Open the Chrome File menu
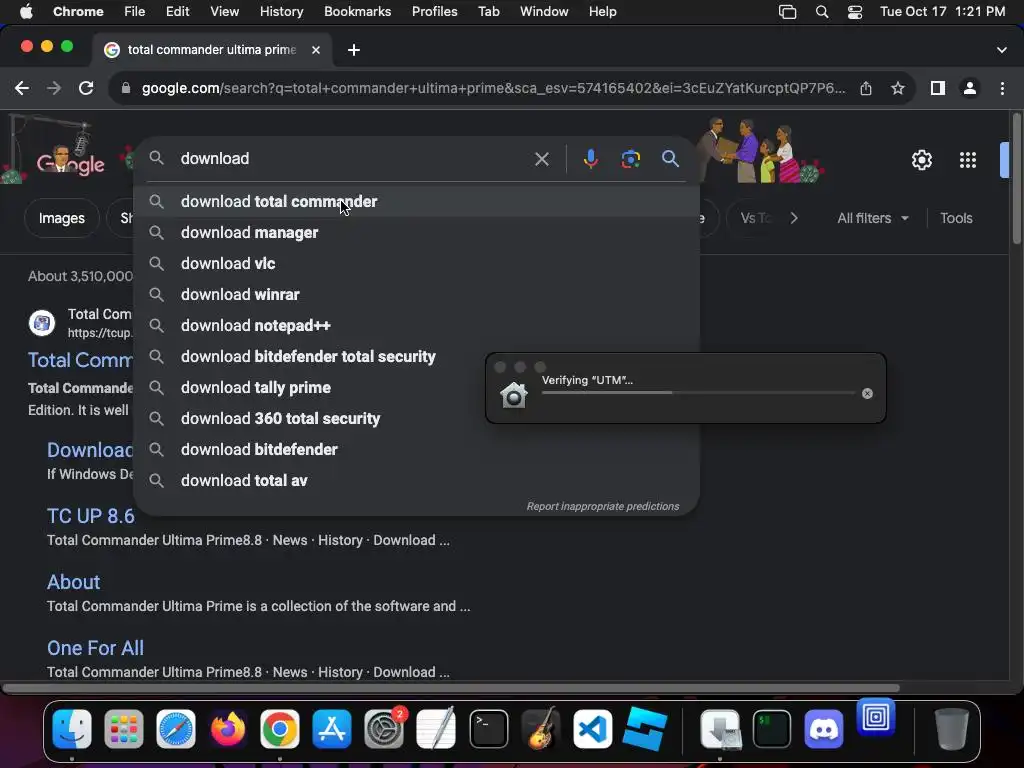 click(135, 12)
